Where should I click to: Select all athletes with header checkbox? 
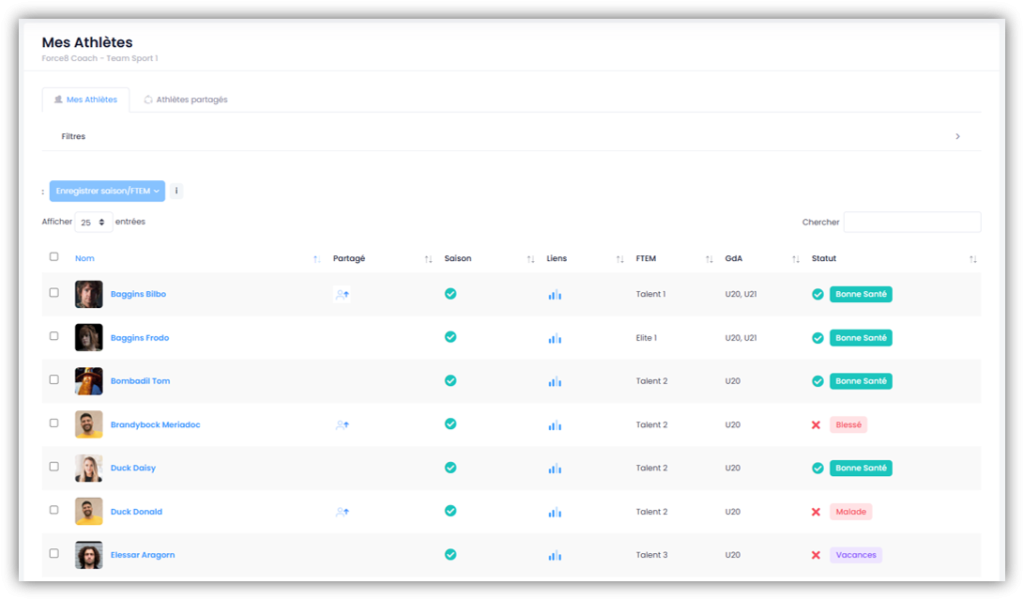point(54,257)
